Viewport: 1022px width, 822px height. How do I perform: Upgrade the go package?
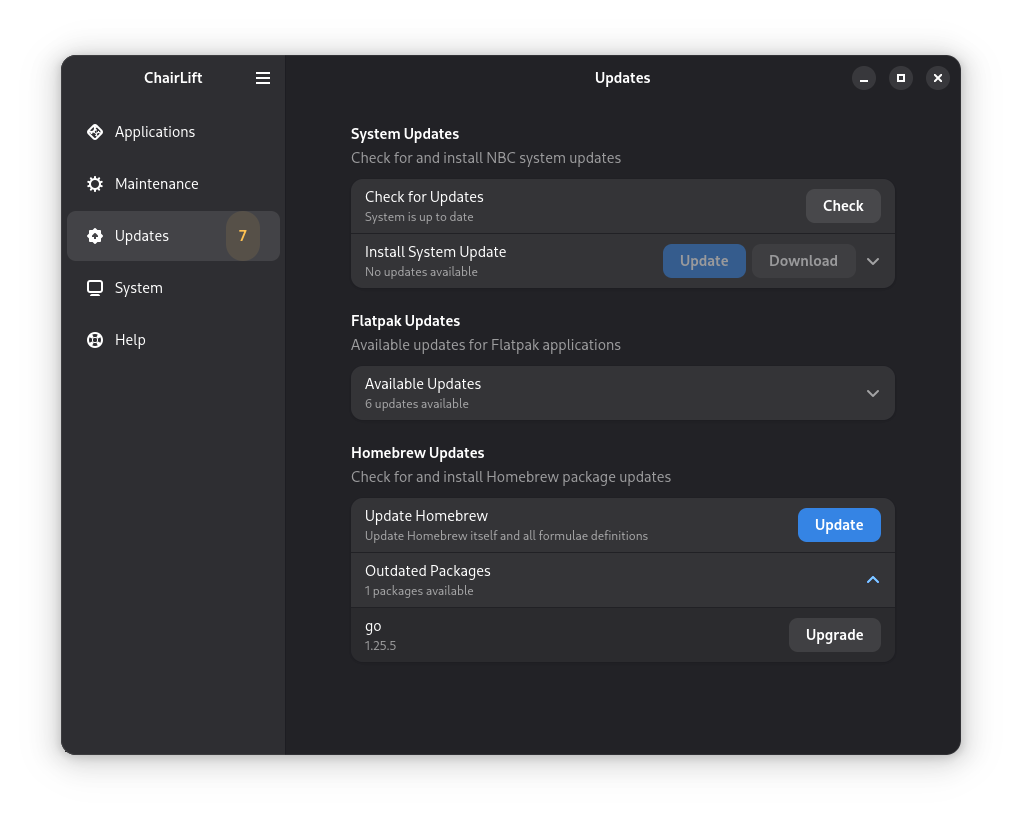coord(834,635)
